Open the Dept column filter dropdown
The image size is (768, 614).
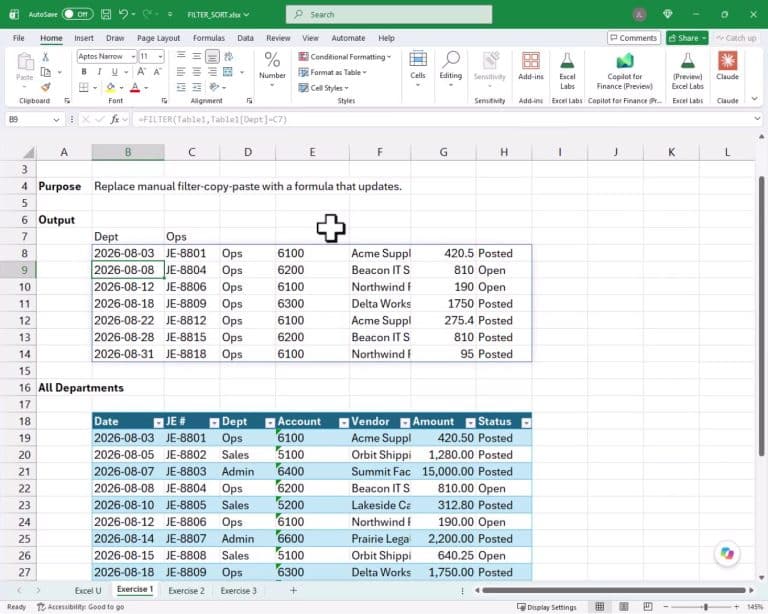point(270,423)
